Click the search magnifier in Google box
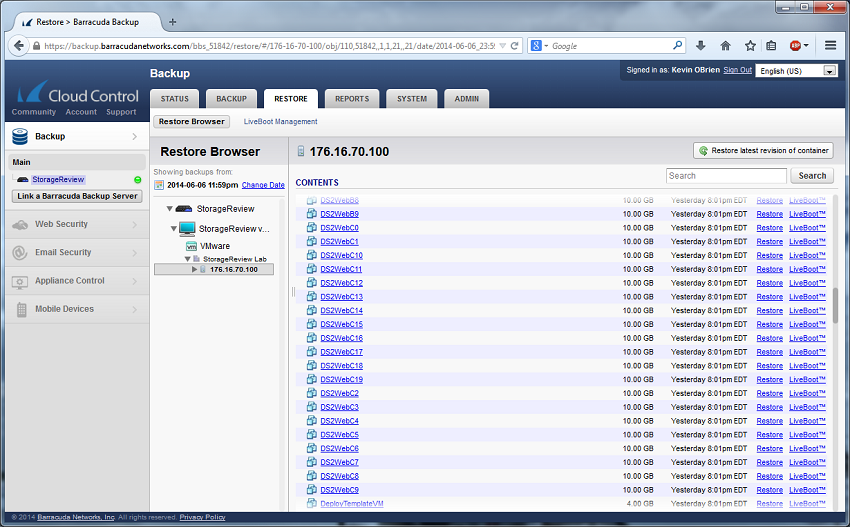The image size is (850, 527). (x=677, y=46)
